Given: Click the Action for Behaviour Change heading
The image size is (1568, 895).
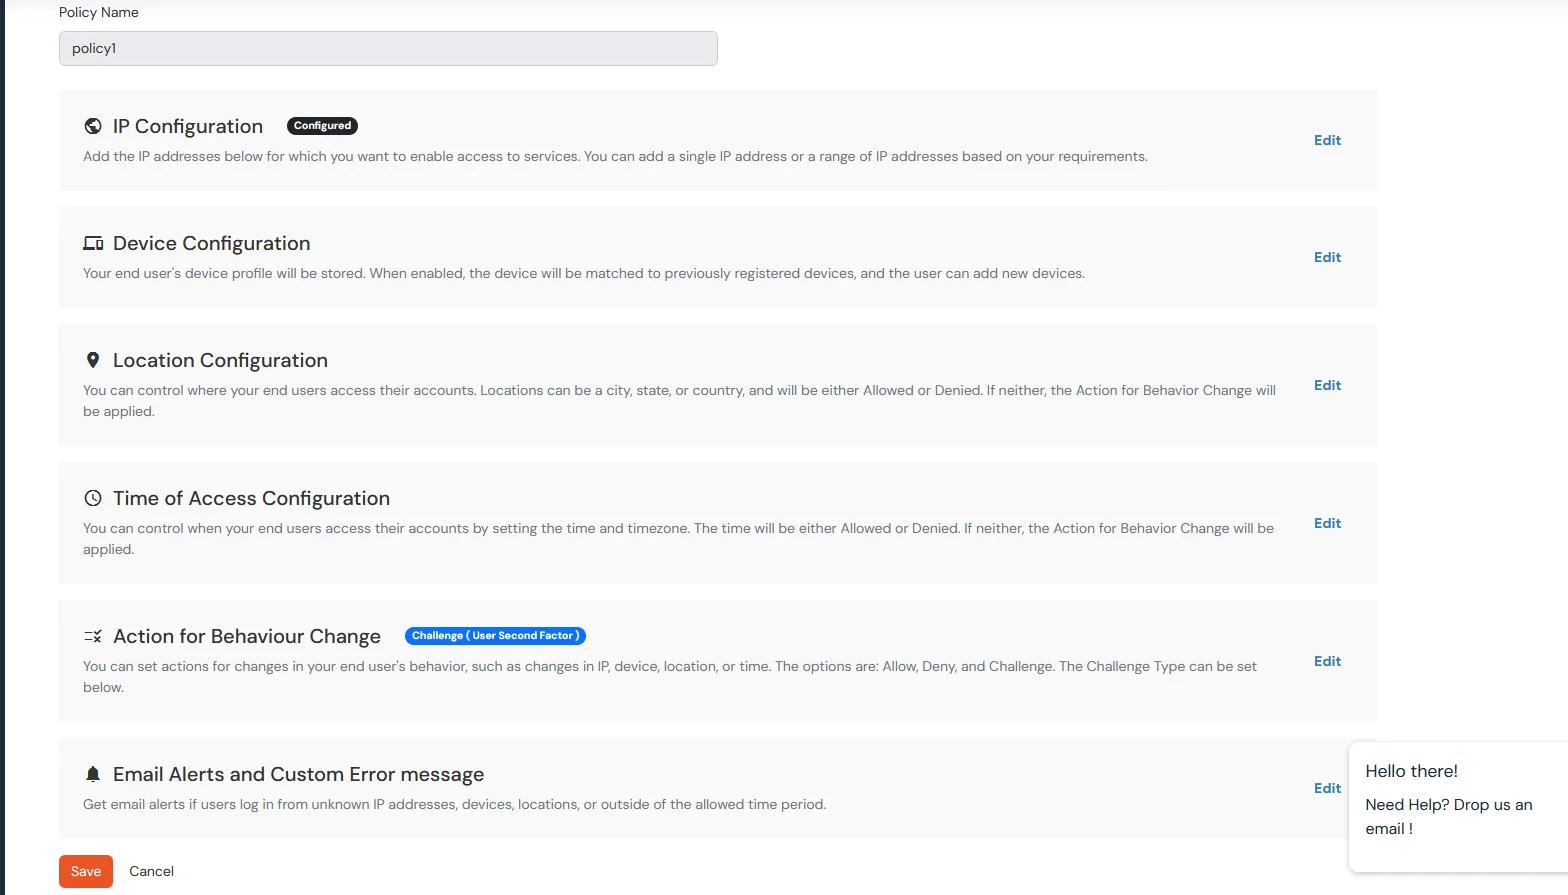Looking at the screenshot, I should tap(247, 636).
